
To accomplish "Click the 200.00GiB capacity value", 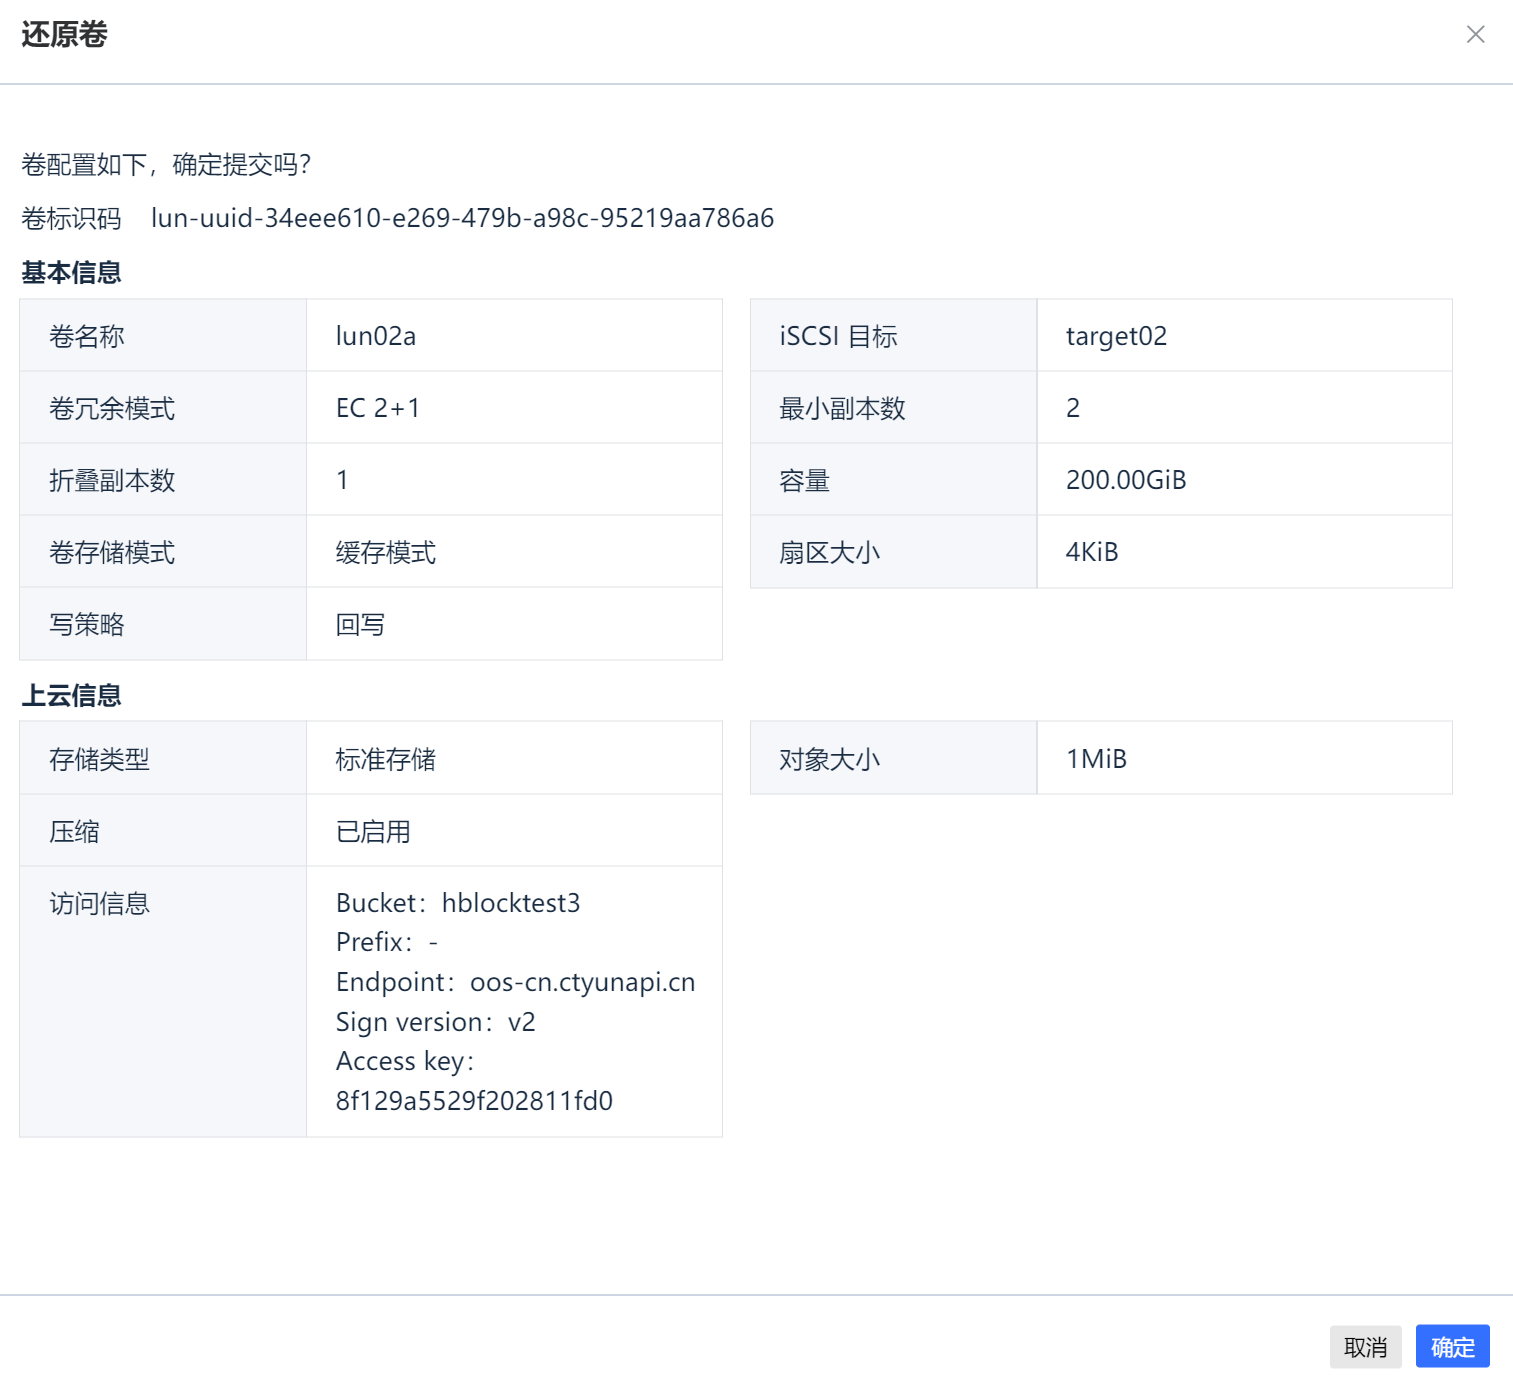I will click(x=1126, y=480).
